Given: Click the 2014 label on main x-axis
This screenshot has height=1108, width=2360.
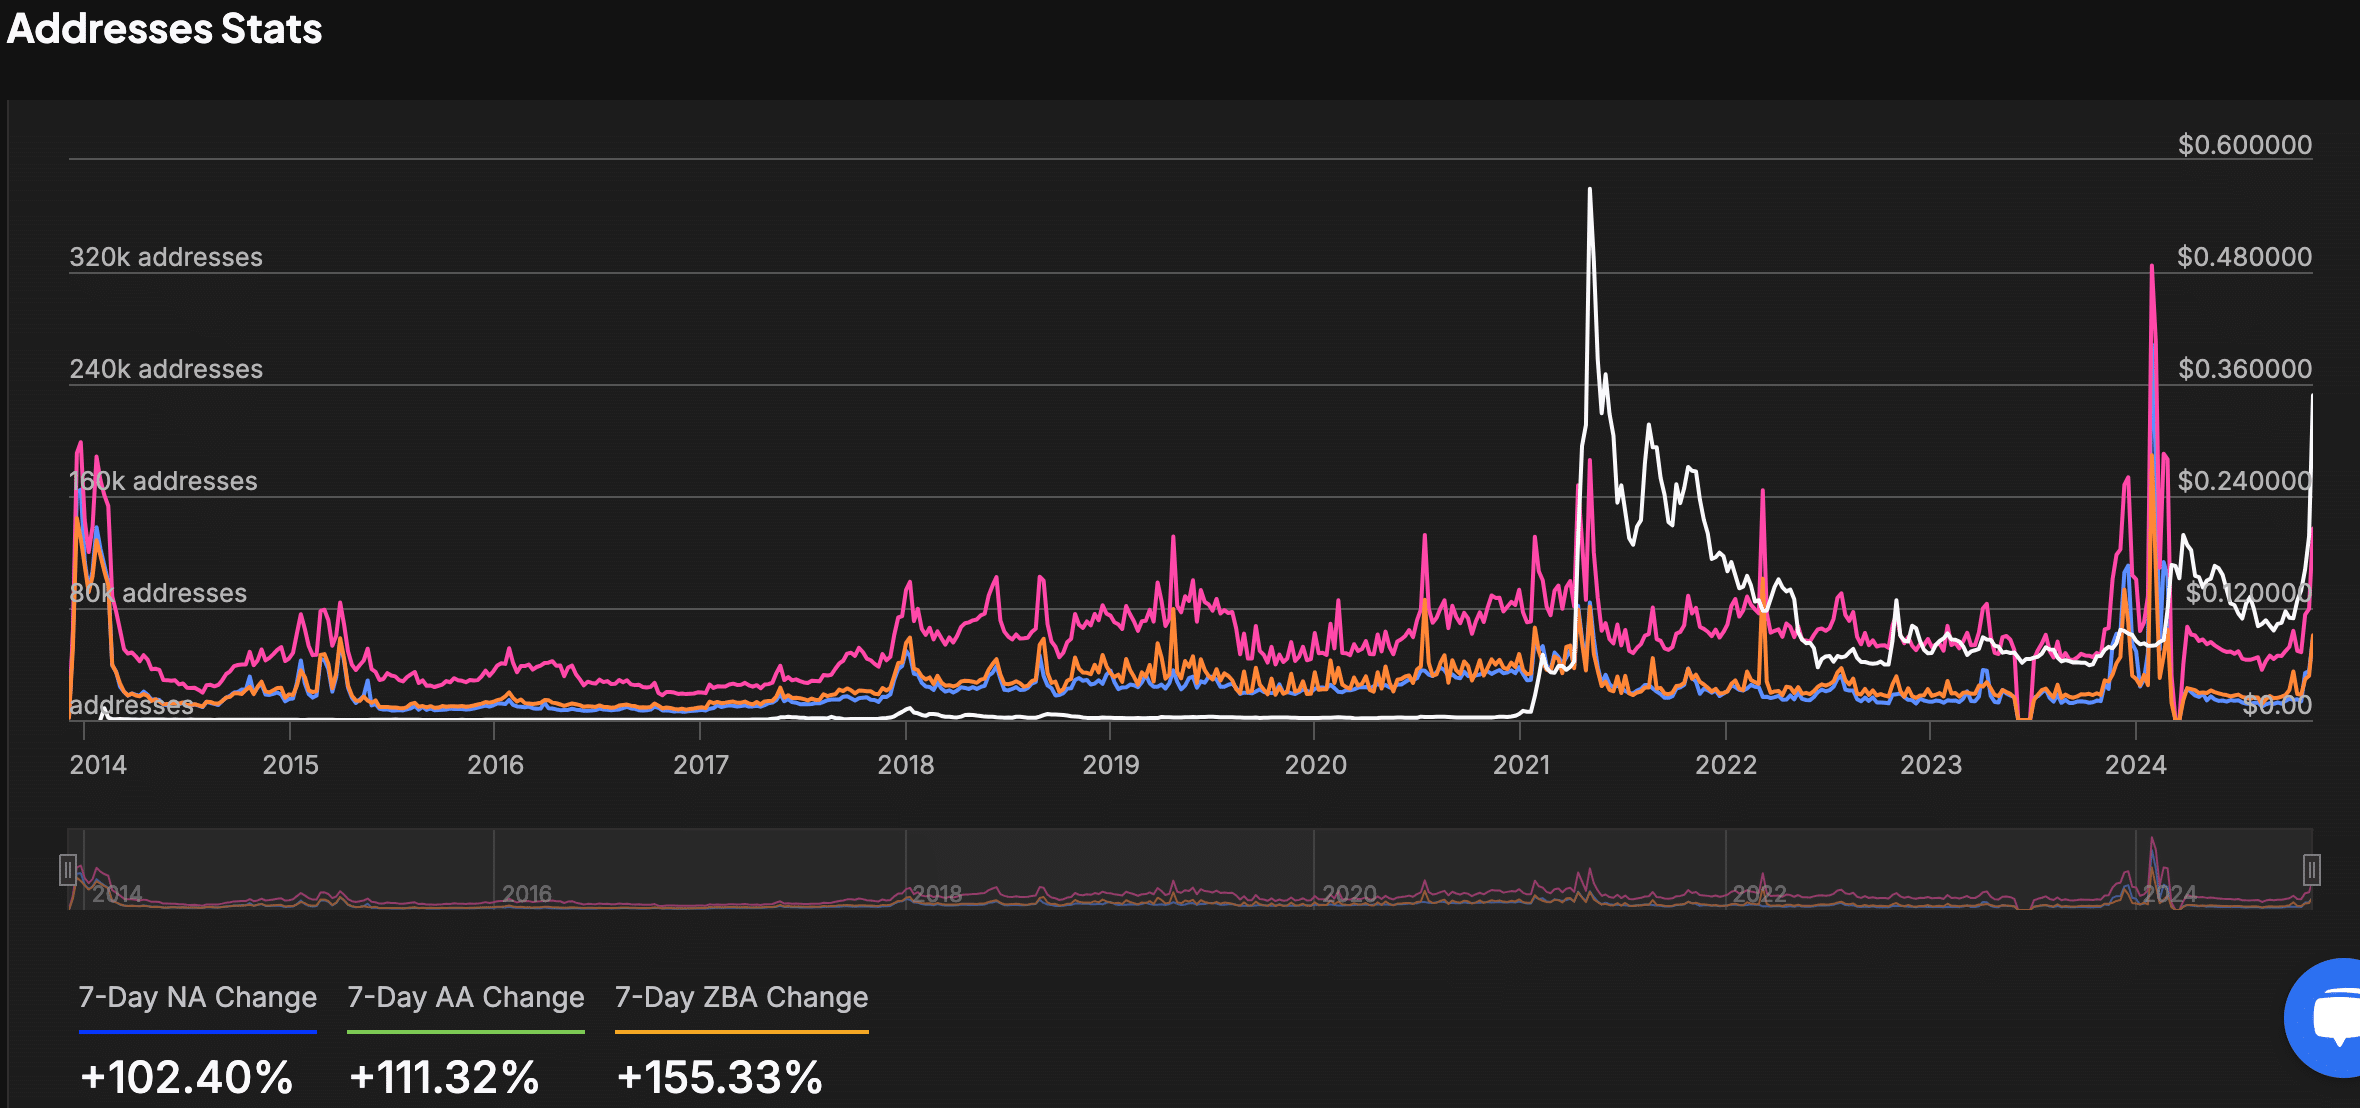Looking at the screenshot, I should [98, 765].
